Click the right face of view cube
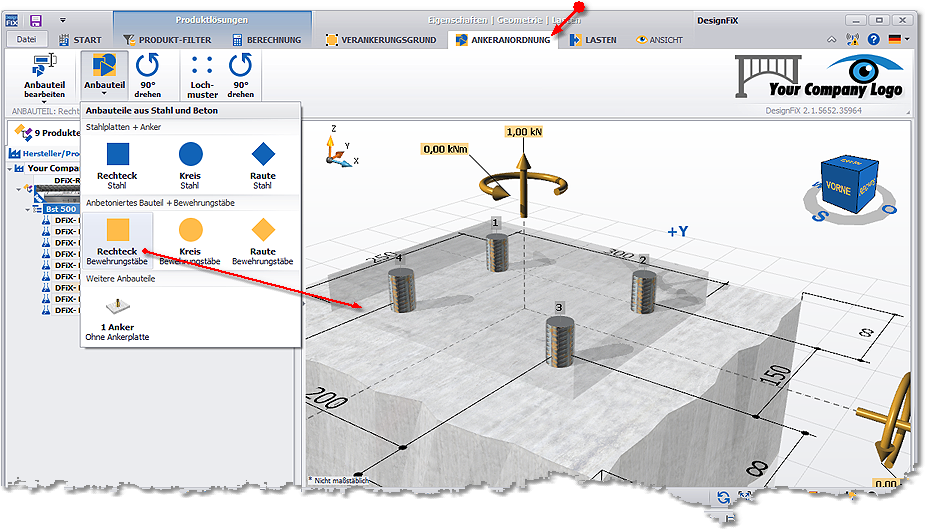Image resolution: width=925 pixels, height=531 pixels. pos(867,186)
